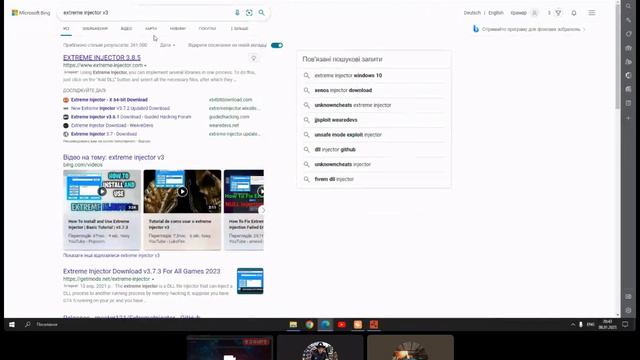640x360 pixels.
Task: Open the orange taskbar app icon
Action: point(358,324)
